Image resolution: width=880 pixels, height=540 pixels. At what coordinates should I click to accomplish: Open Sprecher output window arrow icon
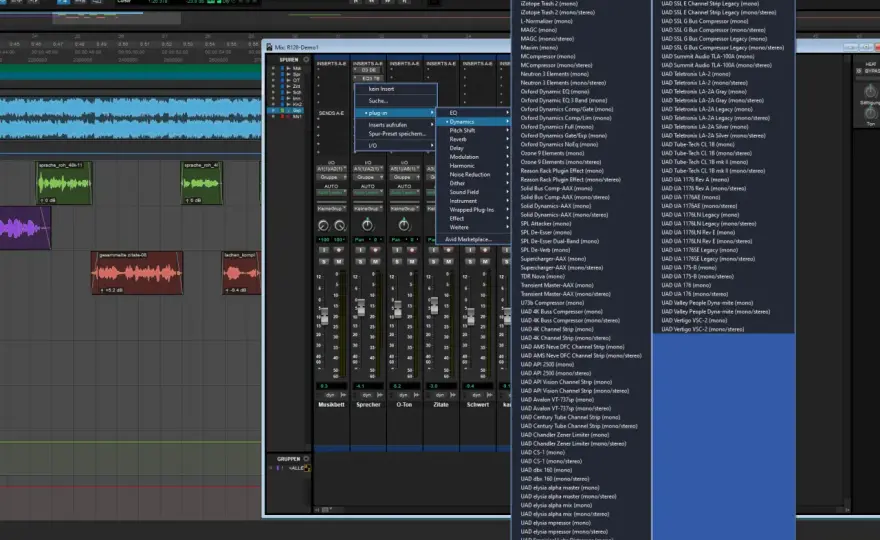(x=379, y=395)
